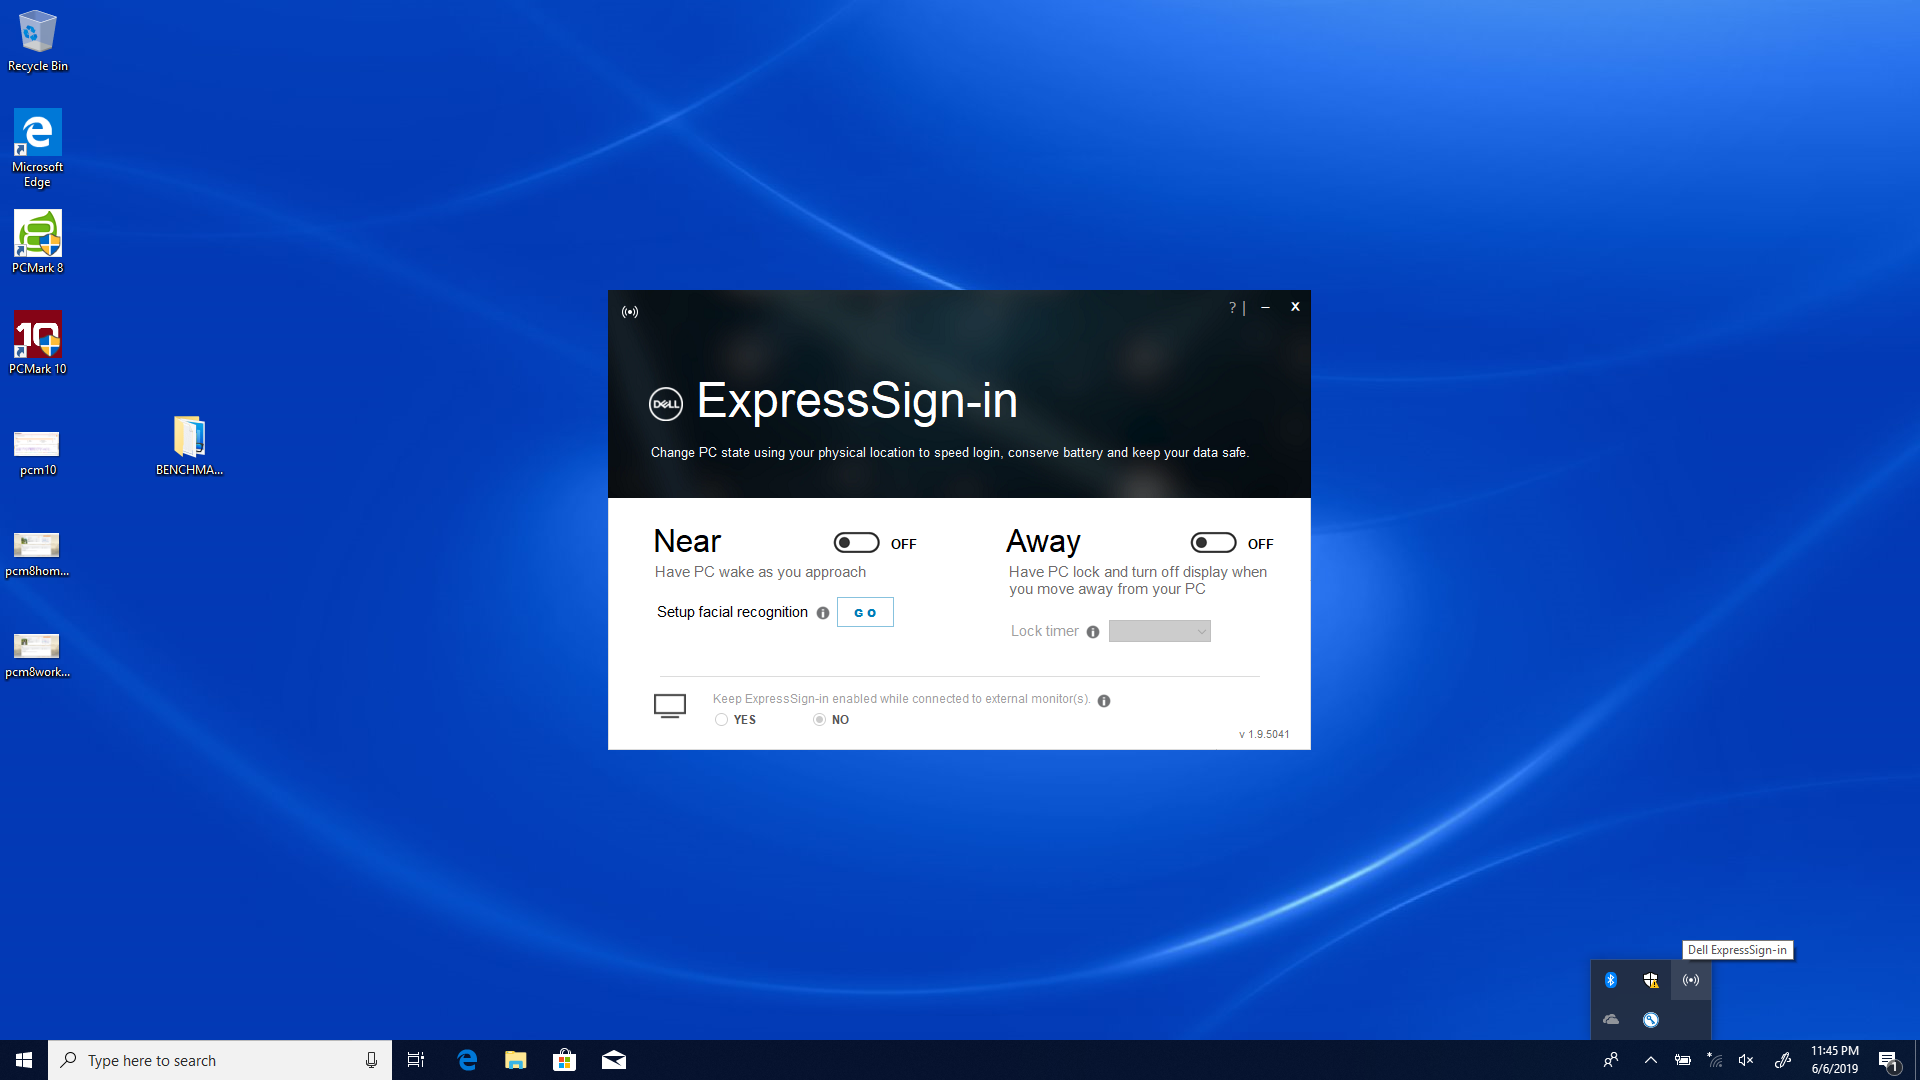Open Mail app from taskbar

tap(614, 1060)
